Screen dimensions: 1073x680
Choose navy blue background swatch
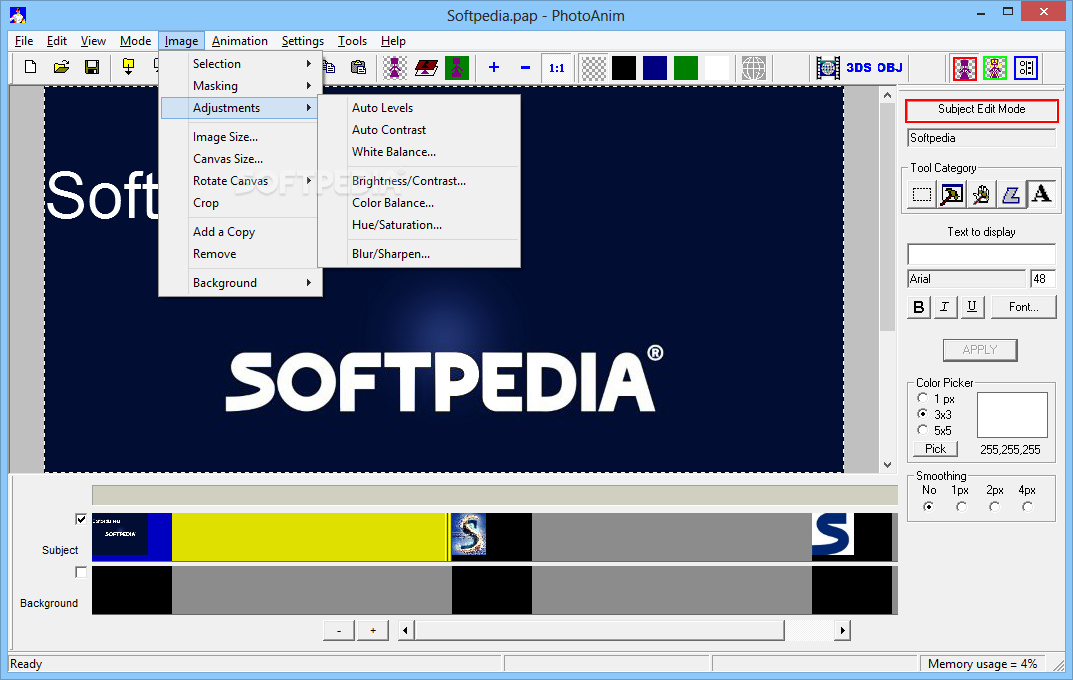coord(655,68)
